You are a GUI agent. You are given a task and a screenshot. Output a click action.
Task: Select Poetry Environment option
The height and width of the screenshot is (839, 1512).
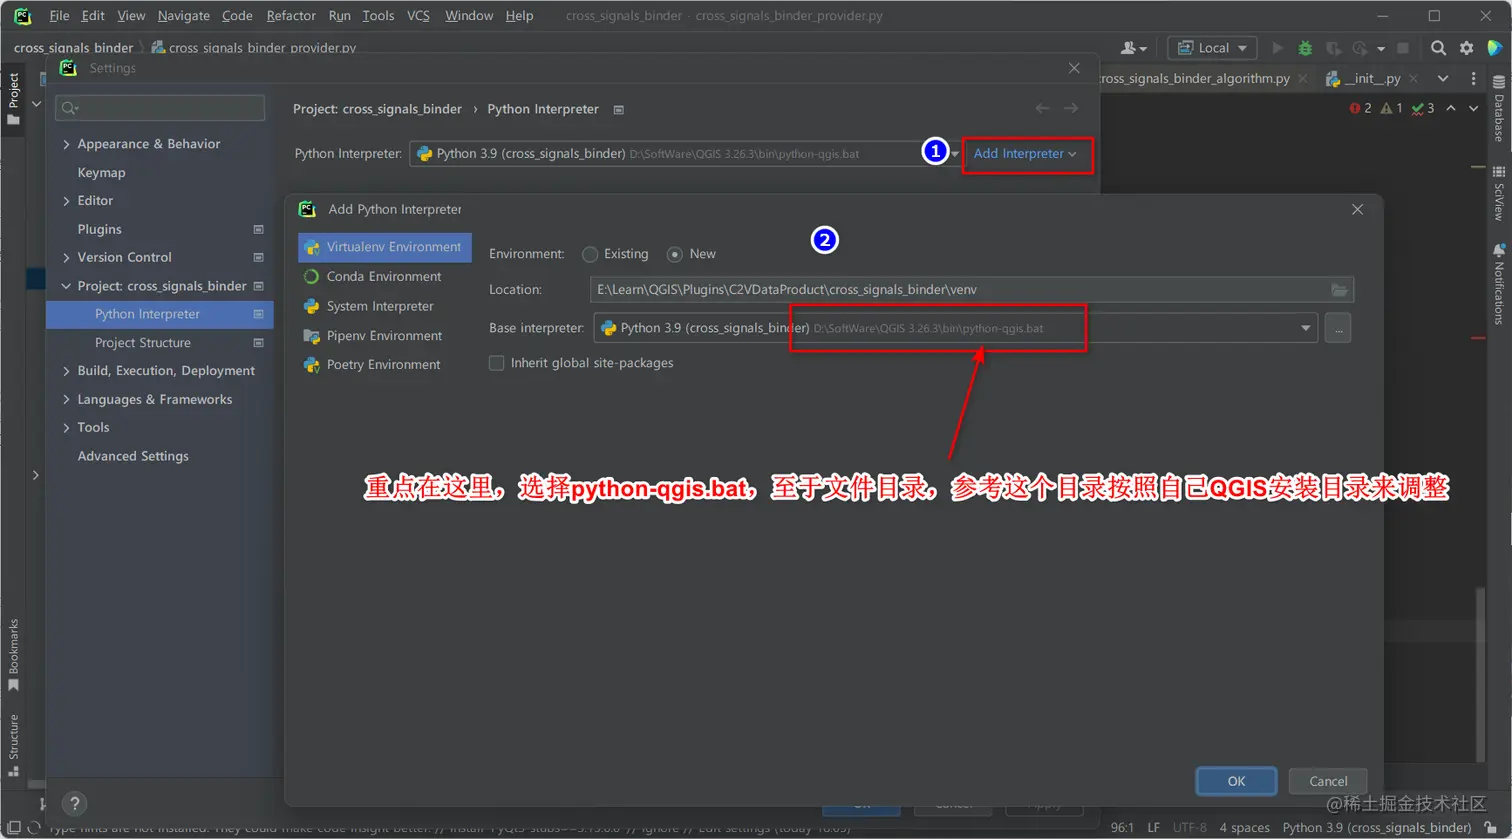(384, 365)
